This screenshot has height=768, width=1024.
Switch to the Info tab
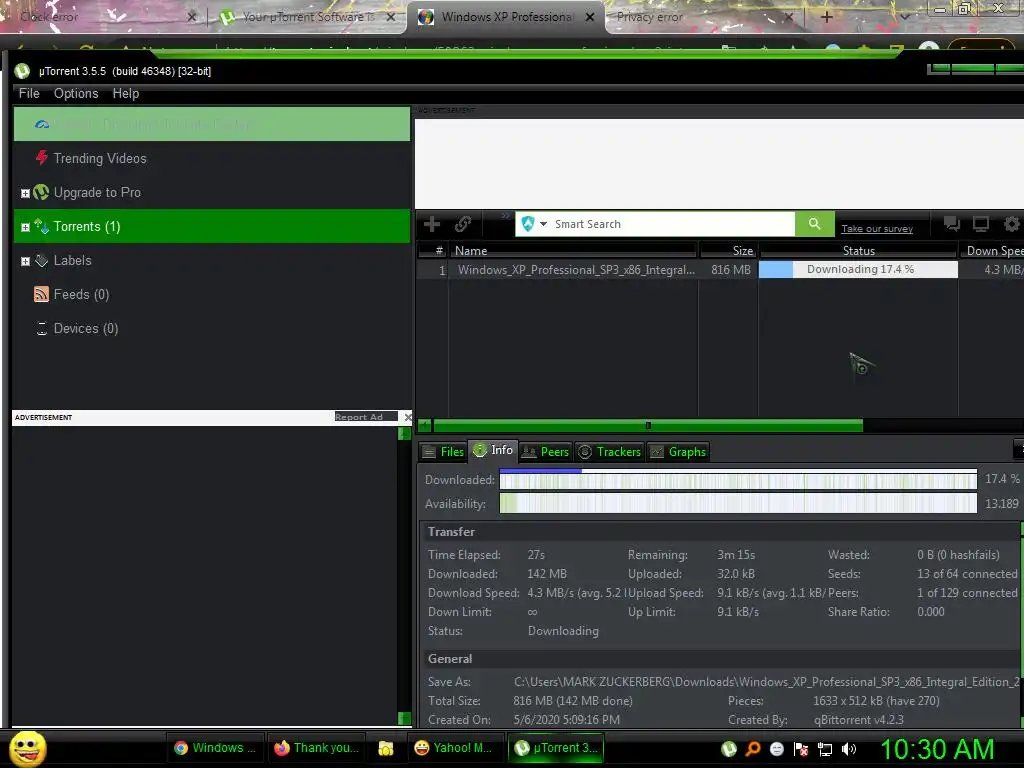coord(493,450)
